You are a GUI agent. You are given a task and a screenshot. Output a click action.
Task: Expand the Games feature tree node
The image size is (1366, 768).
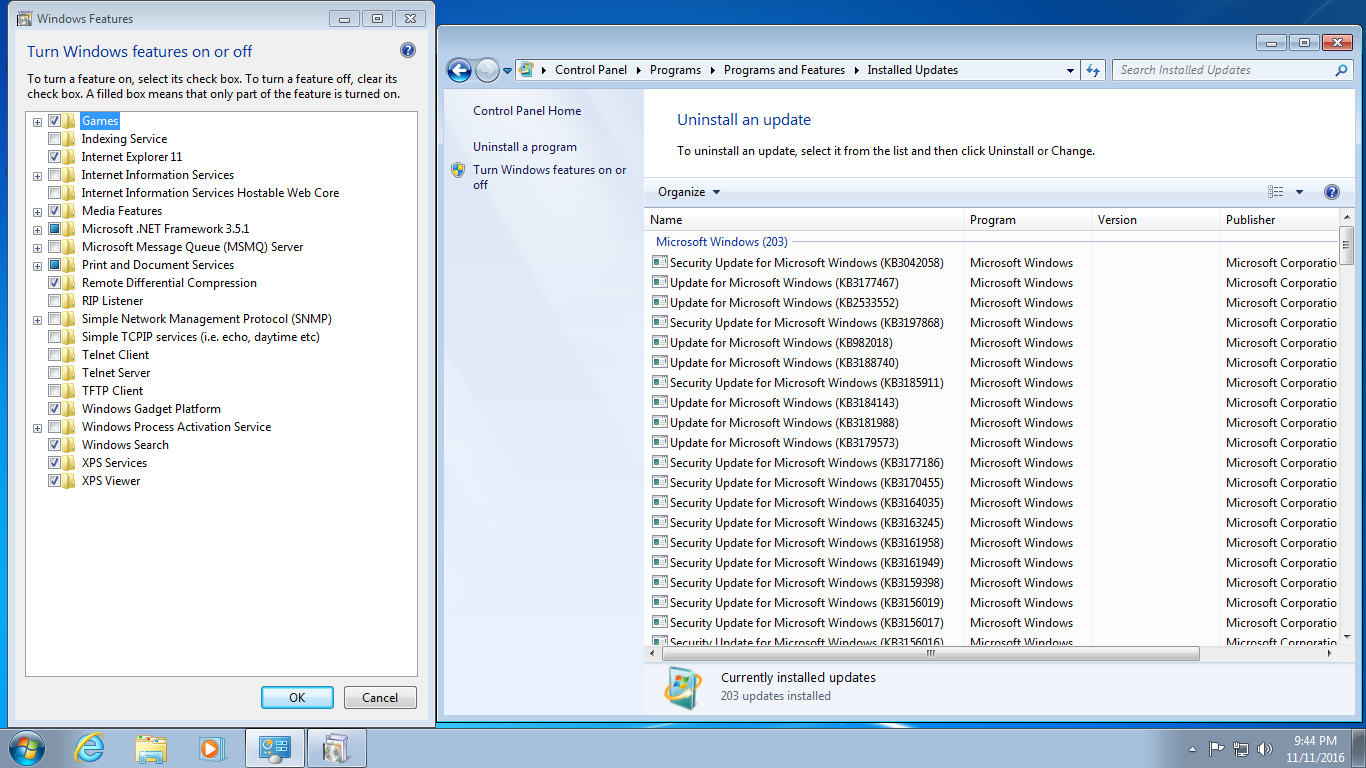(38, 122)
